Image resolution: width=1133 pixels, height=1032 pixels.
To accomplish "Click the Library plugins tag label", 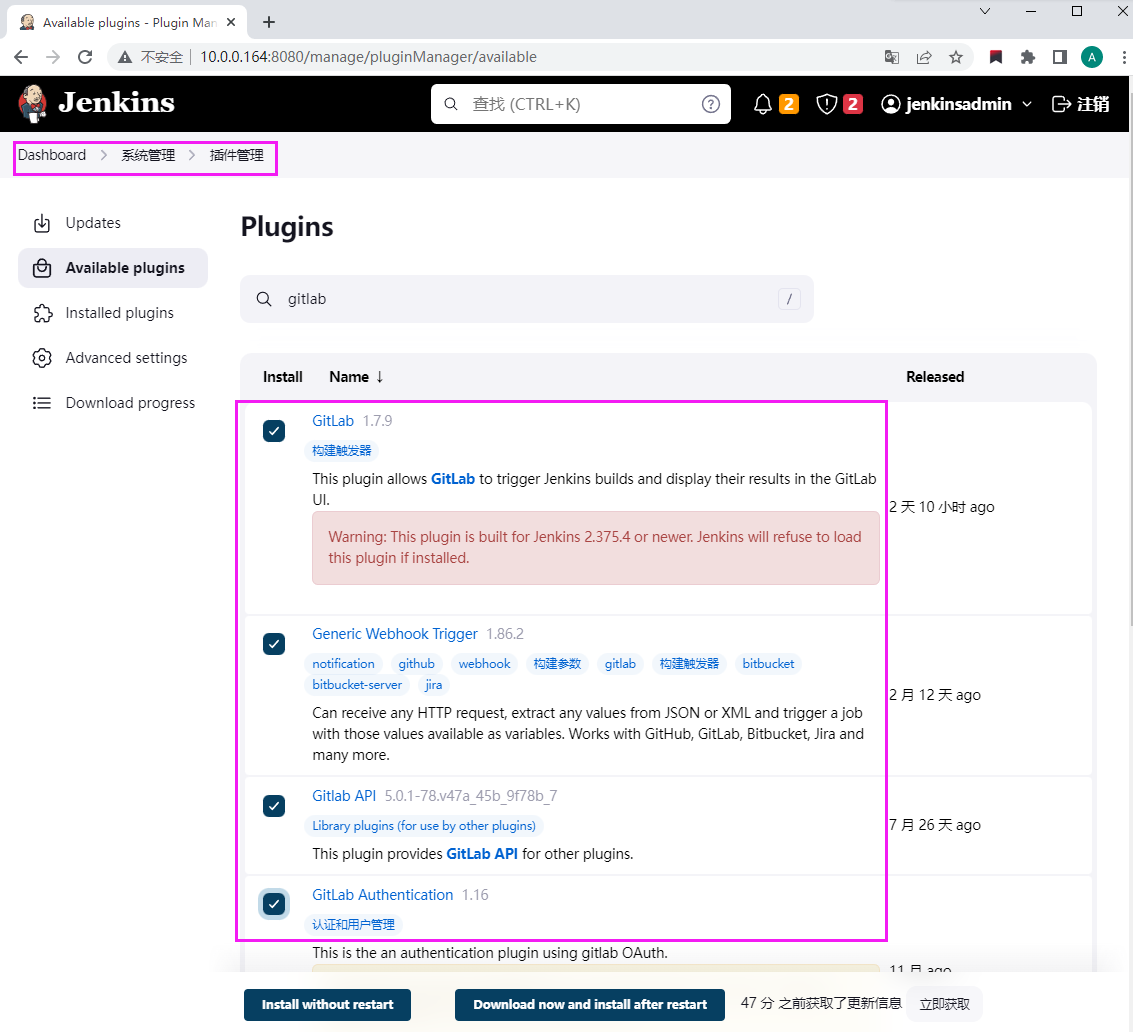I will pos(424,825).
